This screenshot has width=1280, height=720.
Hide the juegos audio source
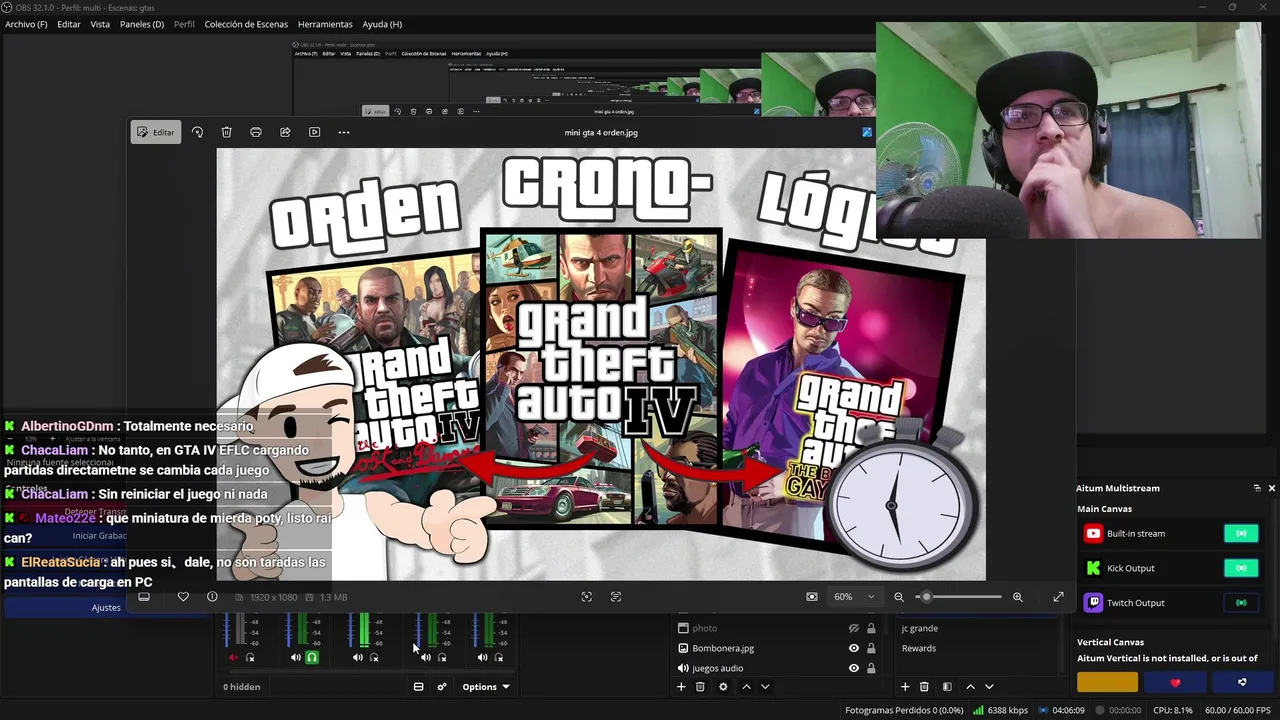[854, 668]
